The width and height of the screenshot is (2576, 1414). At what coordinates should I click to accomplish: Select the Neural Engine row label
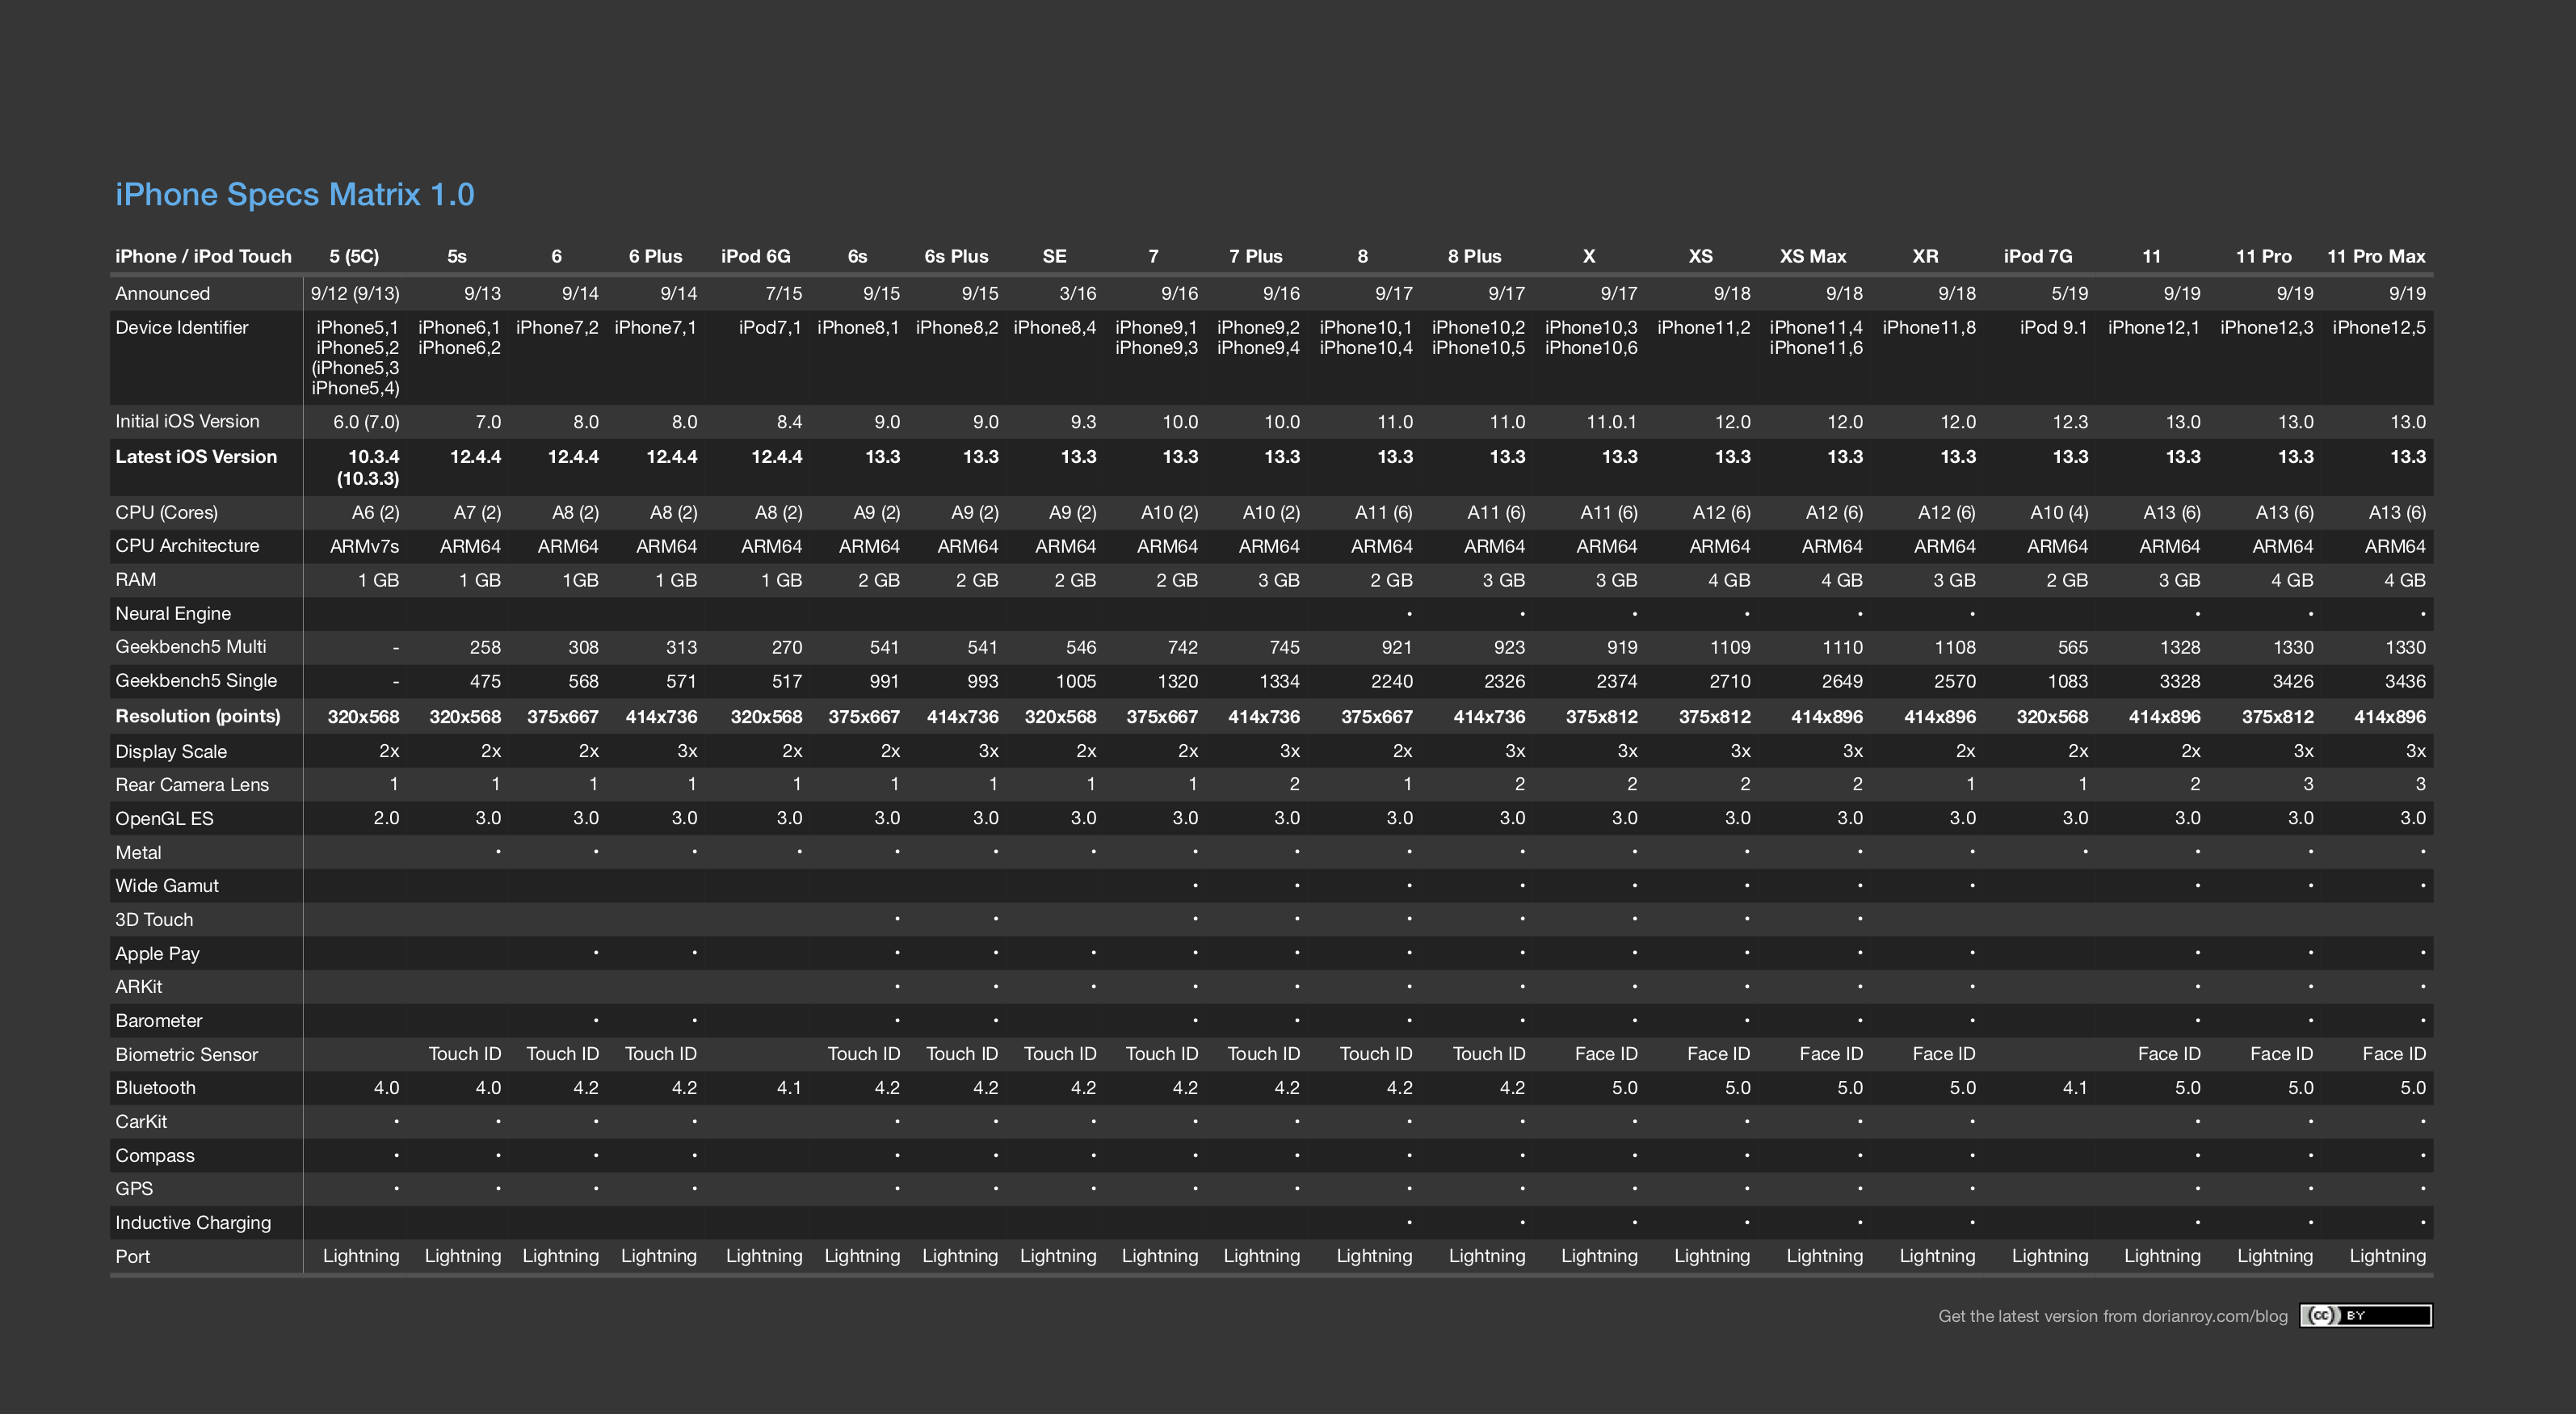(x=173, y=613)
